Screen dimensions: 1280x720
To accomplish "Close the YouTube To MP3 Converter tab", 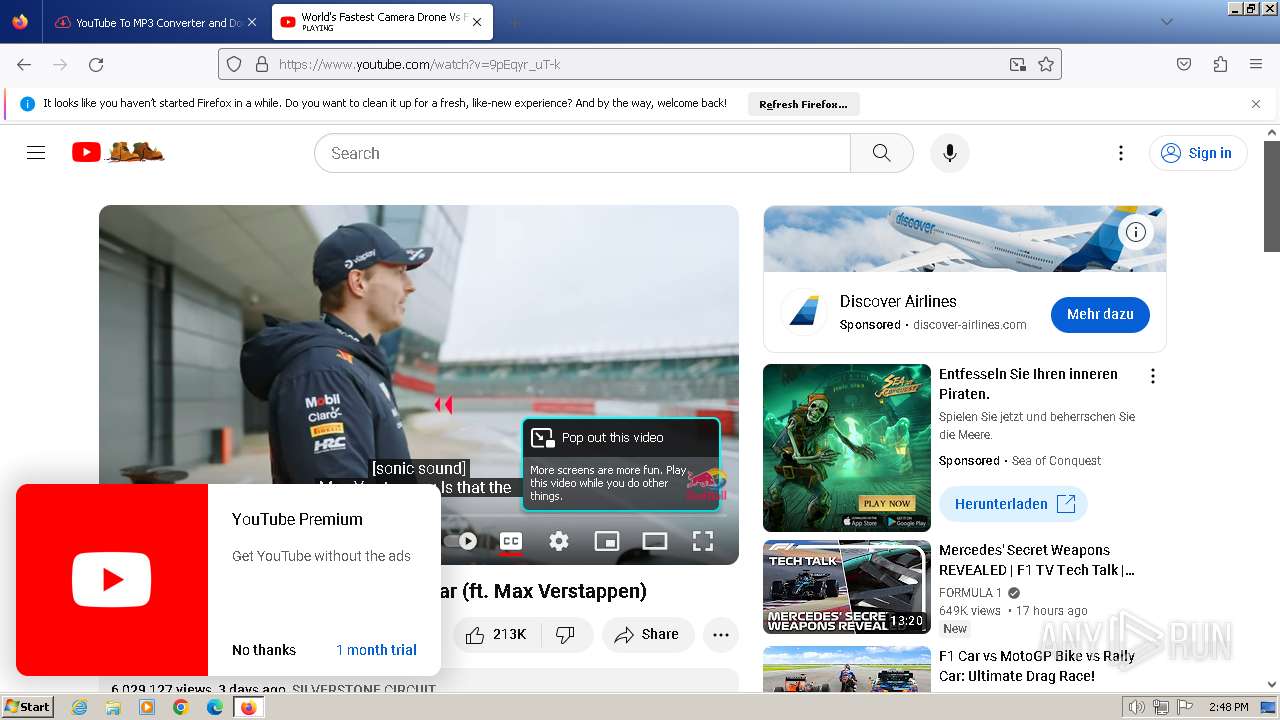I will (x=251, y=22).
